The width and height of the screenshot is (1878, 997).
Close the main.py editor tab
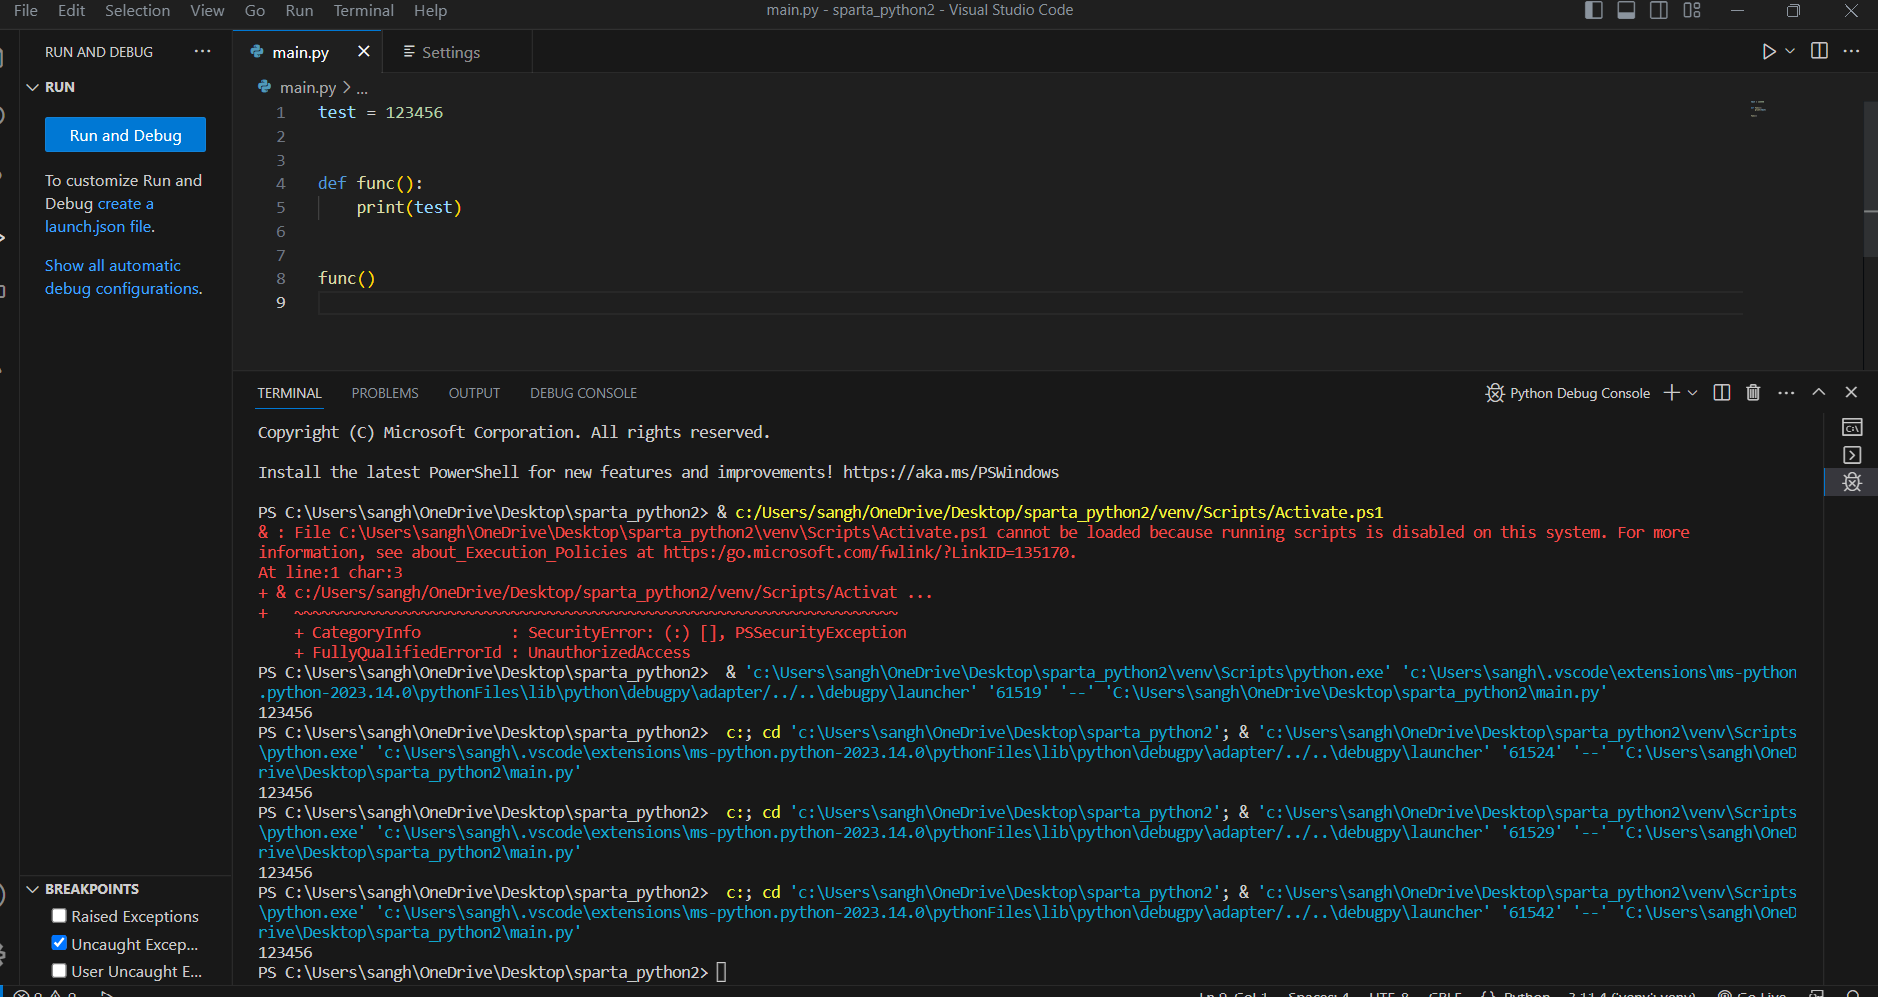click(x=364, y=51)
